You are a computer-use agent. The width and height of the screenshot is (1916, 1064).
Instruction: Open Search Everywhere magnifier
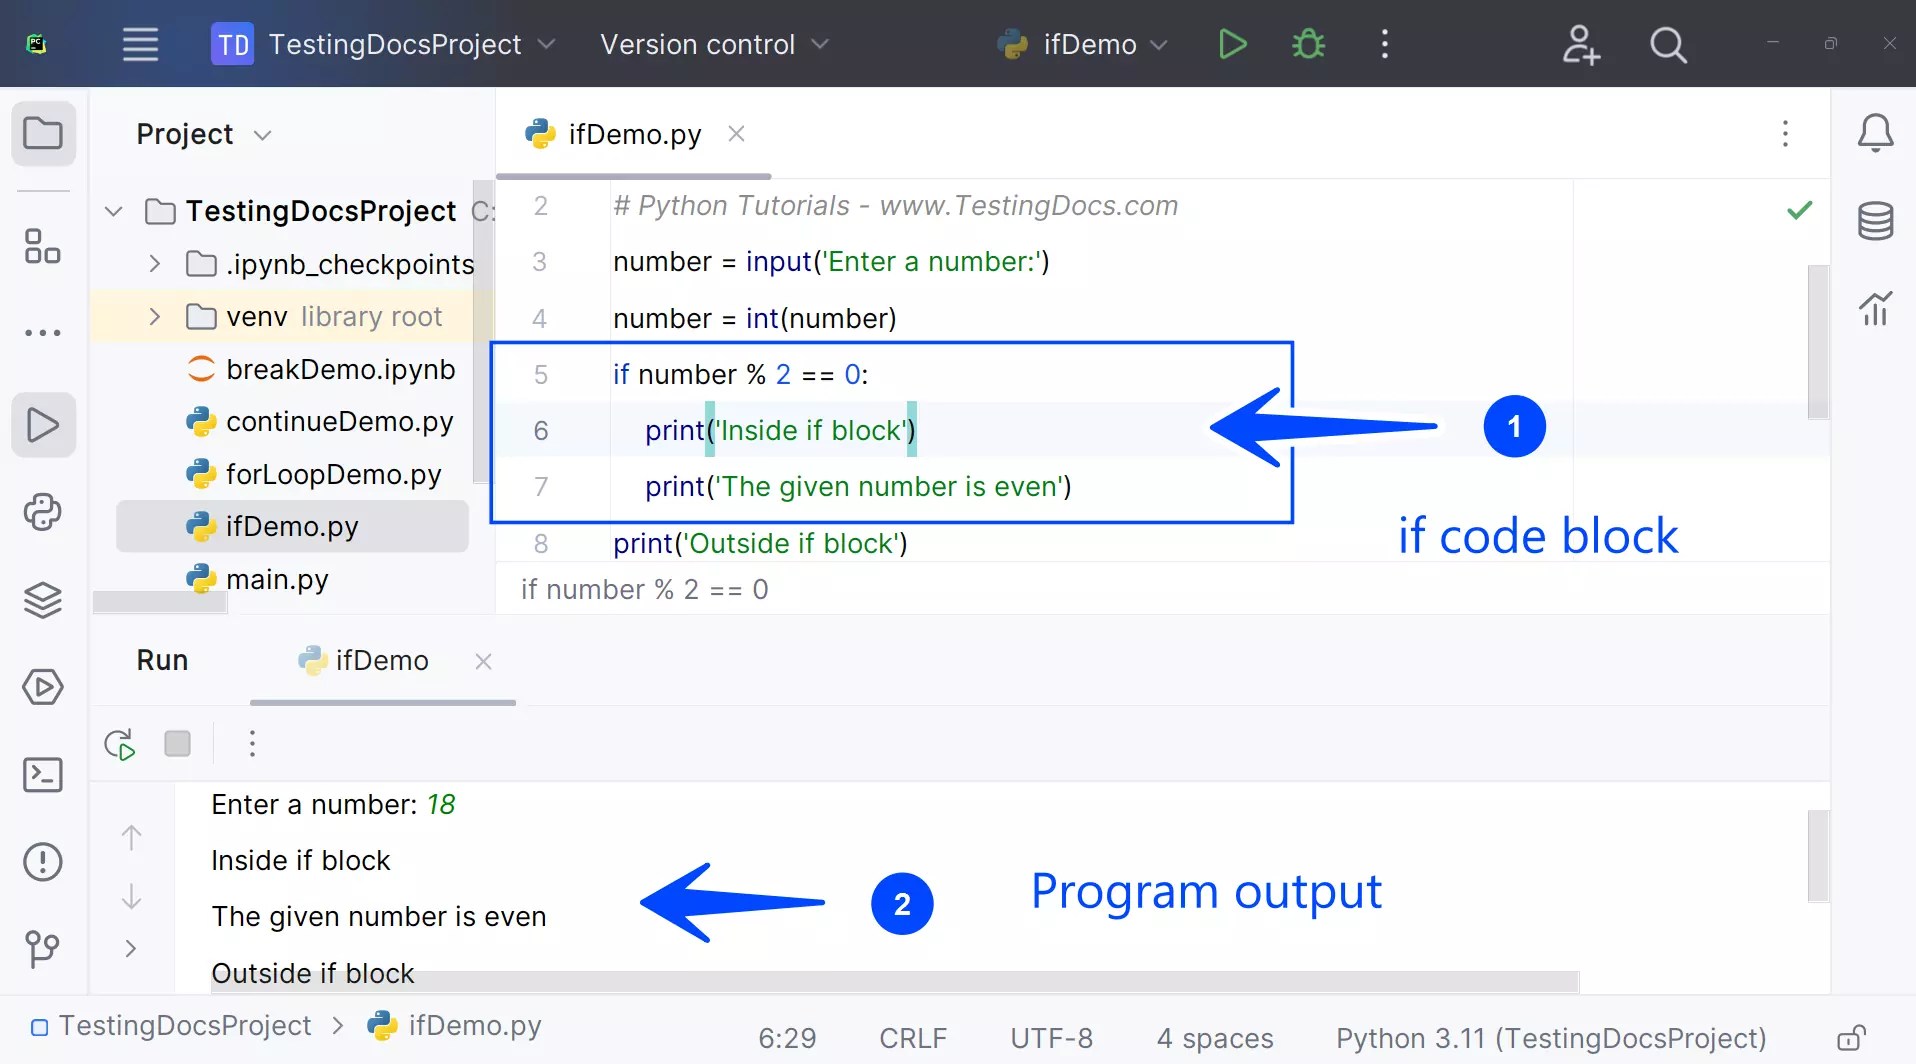tap(1668, 44)
